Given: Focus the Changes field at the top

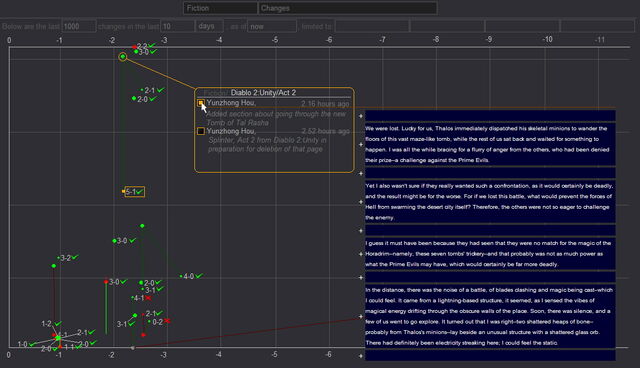Looking at the screenshot, I should 348,8.
